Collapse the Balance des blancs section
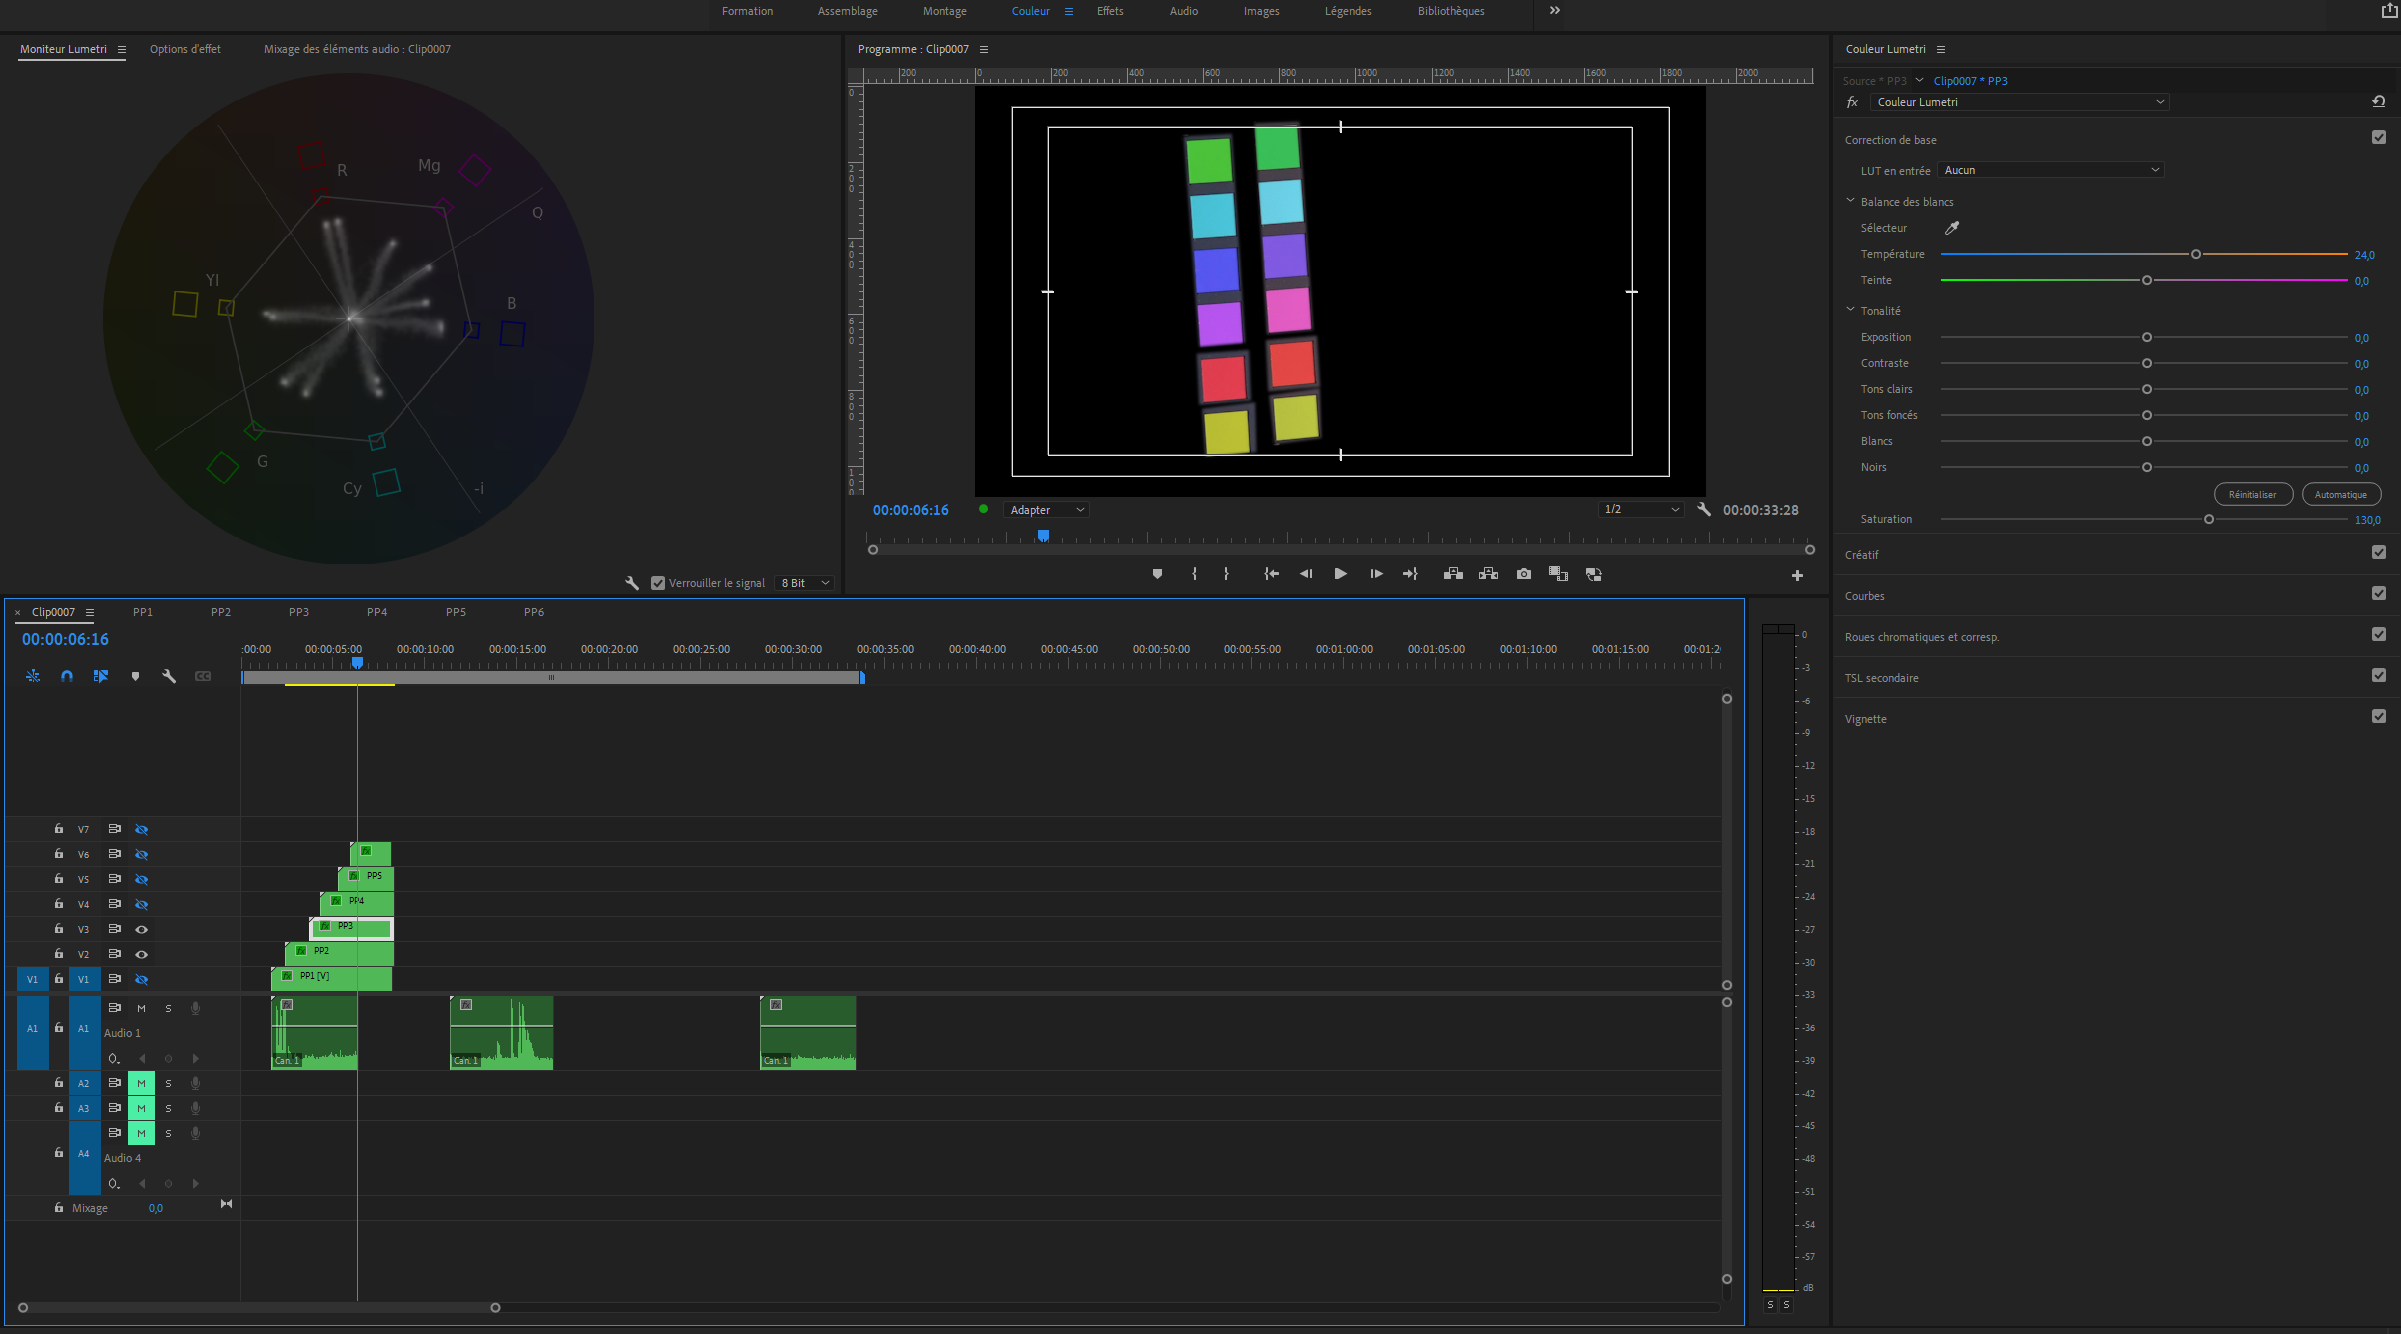Screen dimensions: 2401x1334 pyautogui.click(x=1850, y=201)
